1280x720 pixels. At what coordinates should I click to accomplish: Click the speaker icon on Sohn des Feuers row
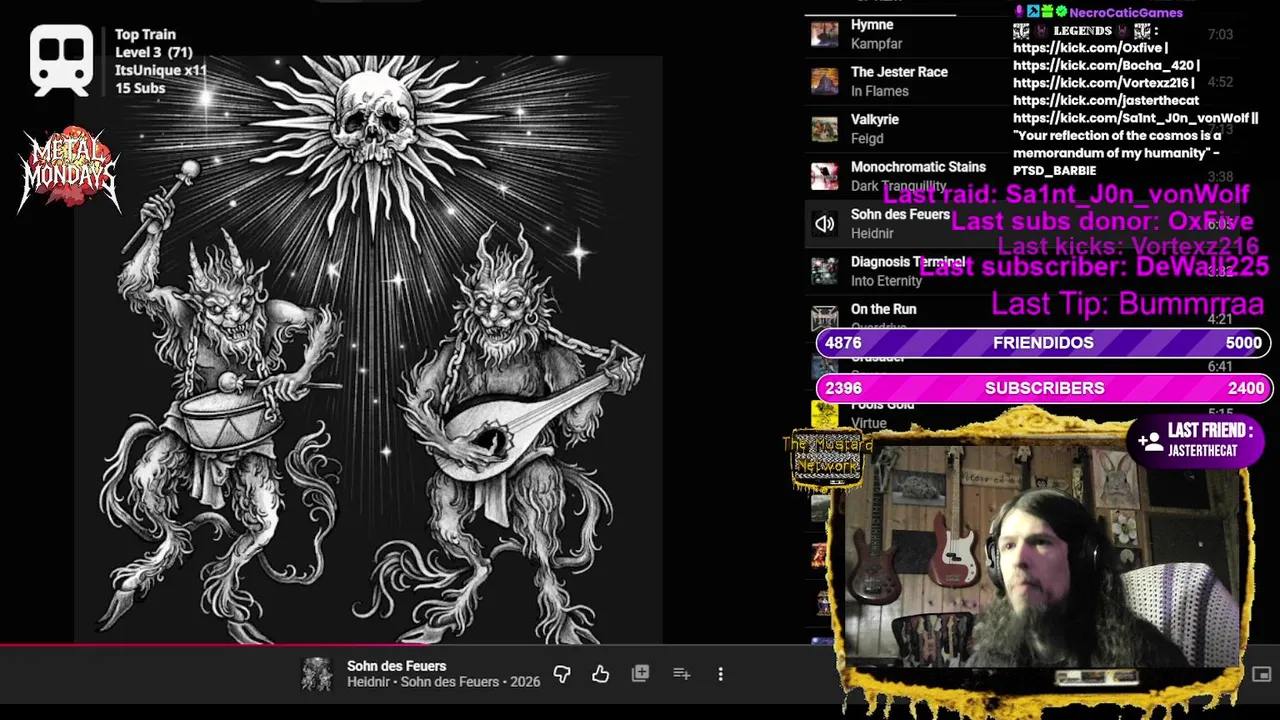click(824, 224)
